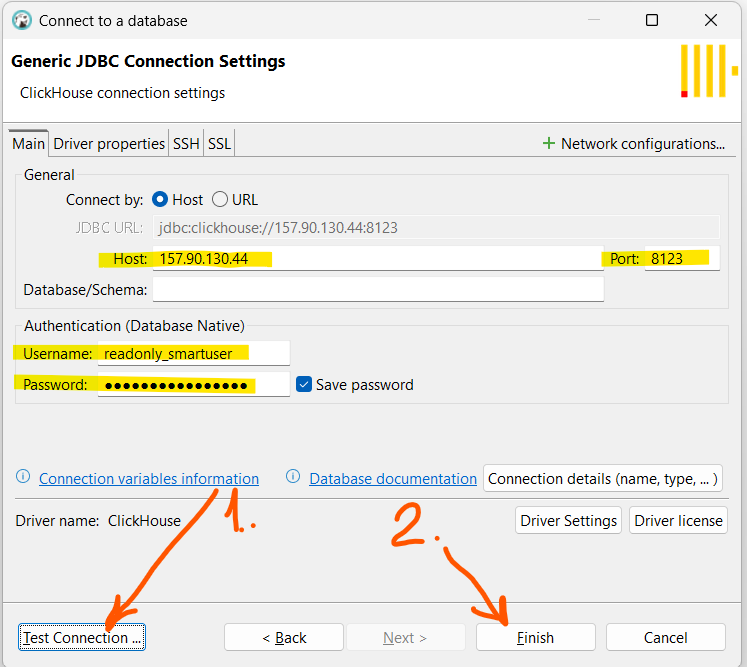747x667 pixels.
Task: Click info icon beside Connection variables information
Action: pos(24,478)
